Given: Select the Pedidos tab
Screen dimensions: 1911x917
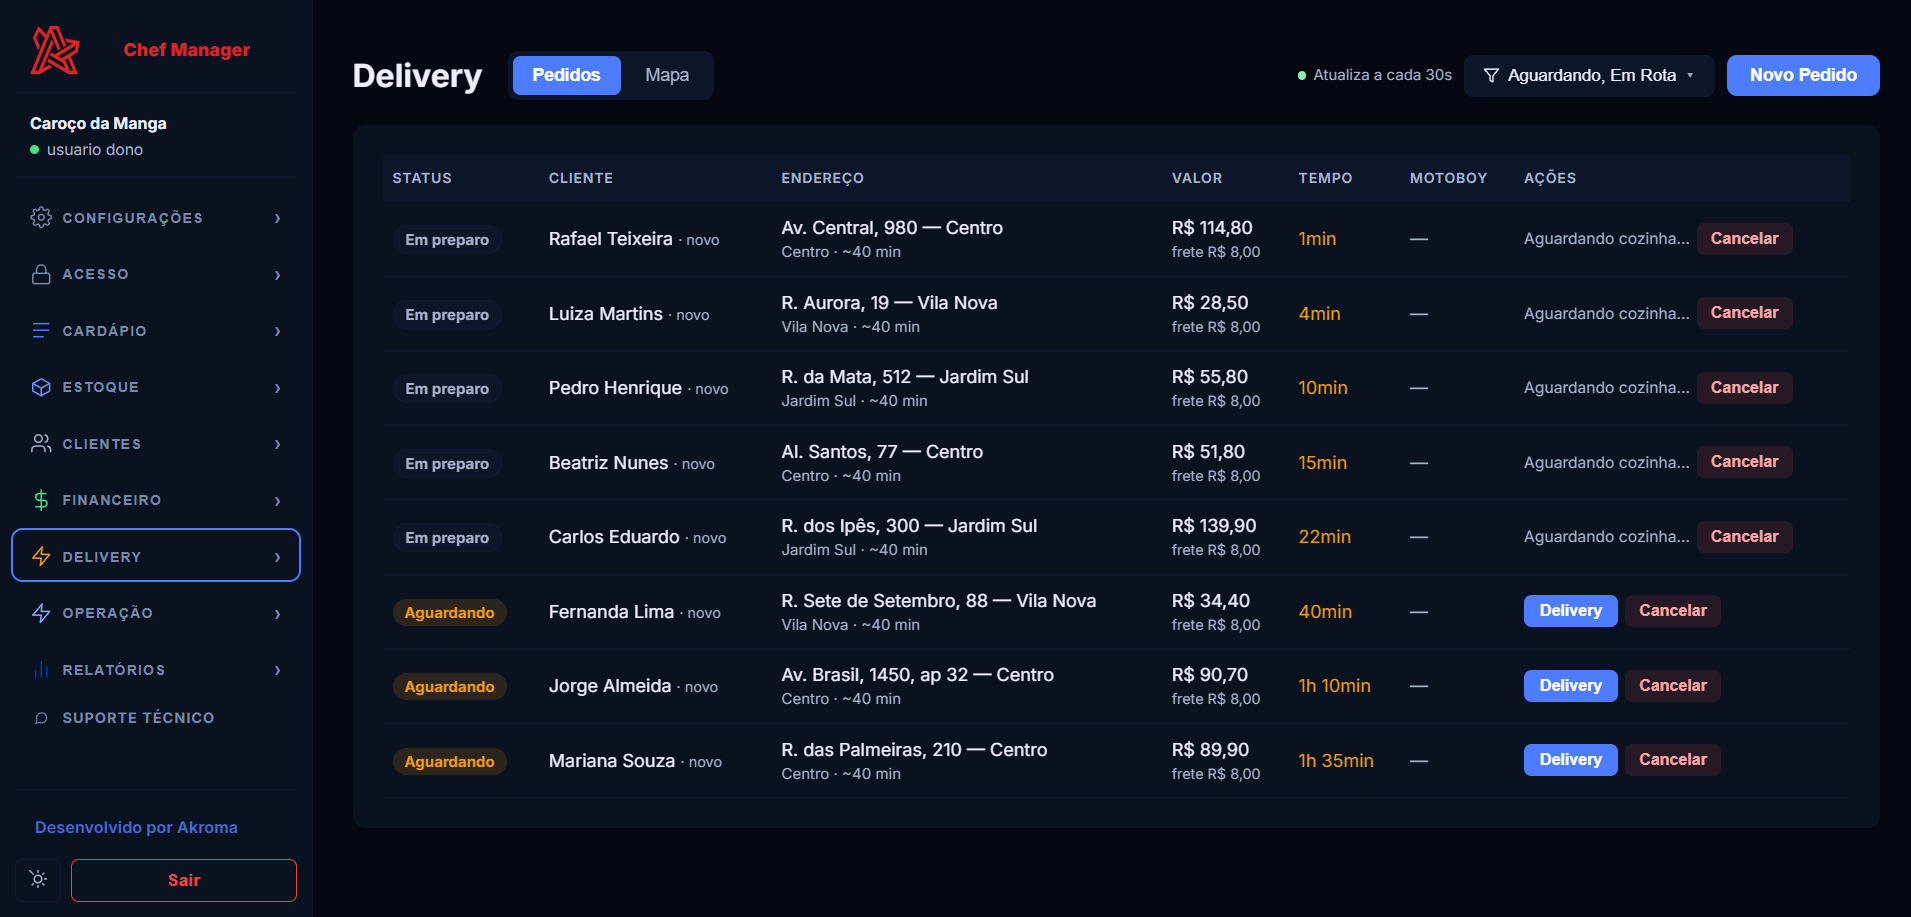Looking at the screenshot, I should pos(566,75).
